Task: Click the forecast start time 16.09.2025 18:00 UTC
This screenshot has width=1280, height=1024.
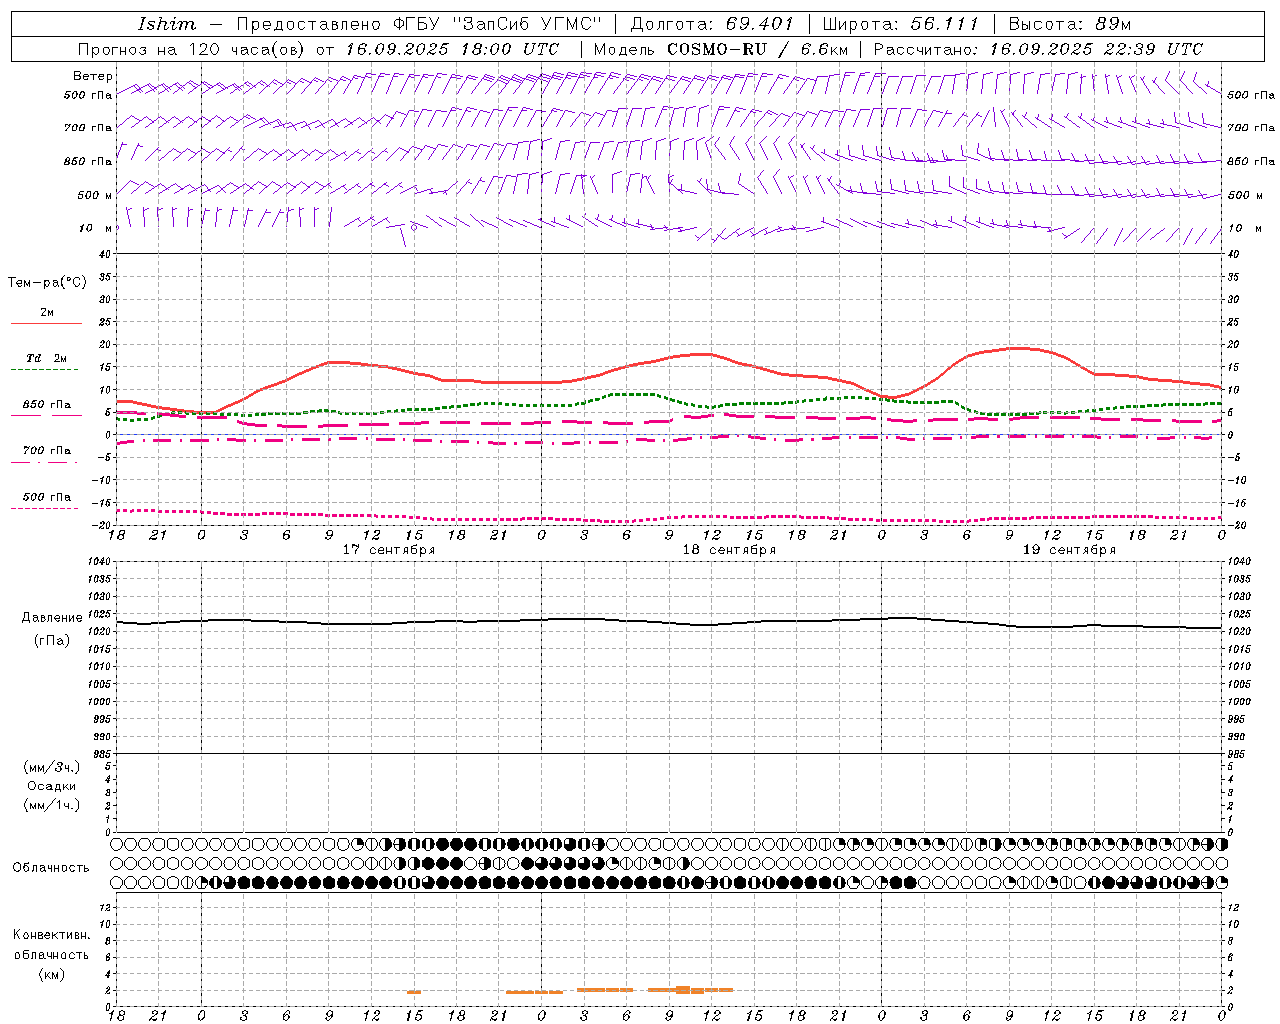Action: click(452, 49)
